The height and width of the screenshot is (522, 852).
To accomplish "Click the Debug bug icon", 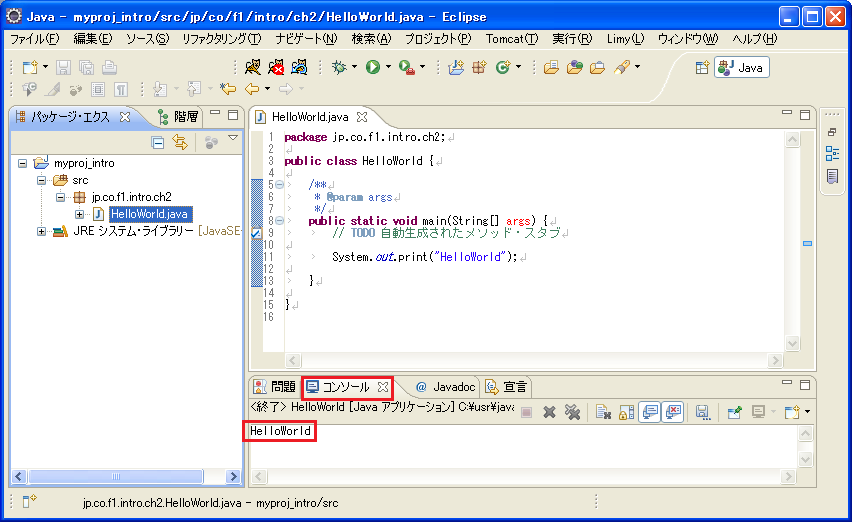I will pos(340,67).
